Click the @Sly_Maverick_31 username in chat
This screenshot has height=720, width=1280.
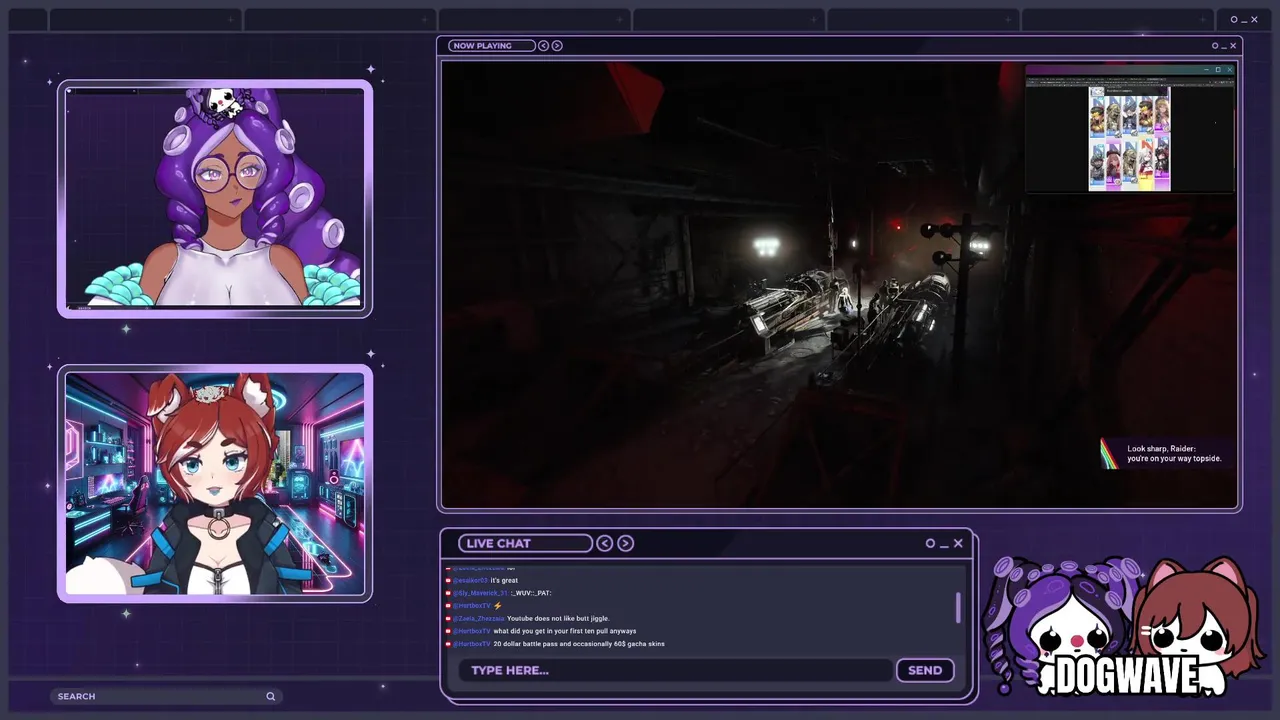pos(481,593)
